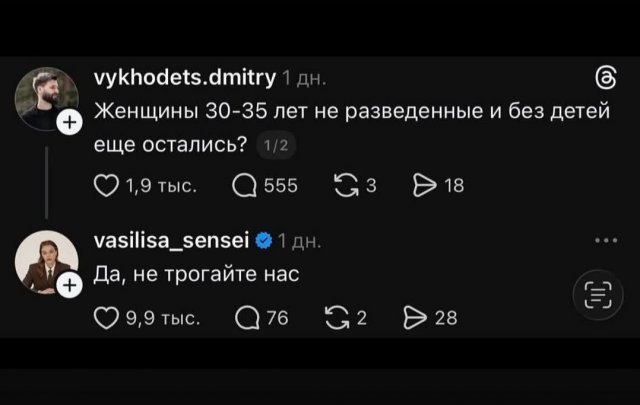Tap the text scan floating button
The height and width of the screenshot is (405, 640).
598,295
